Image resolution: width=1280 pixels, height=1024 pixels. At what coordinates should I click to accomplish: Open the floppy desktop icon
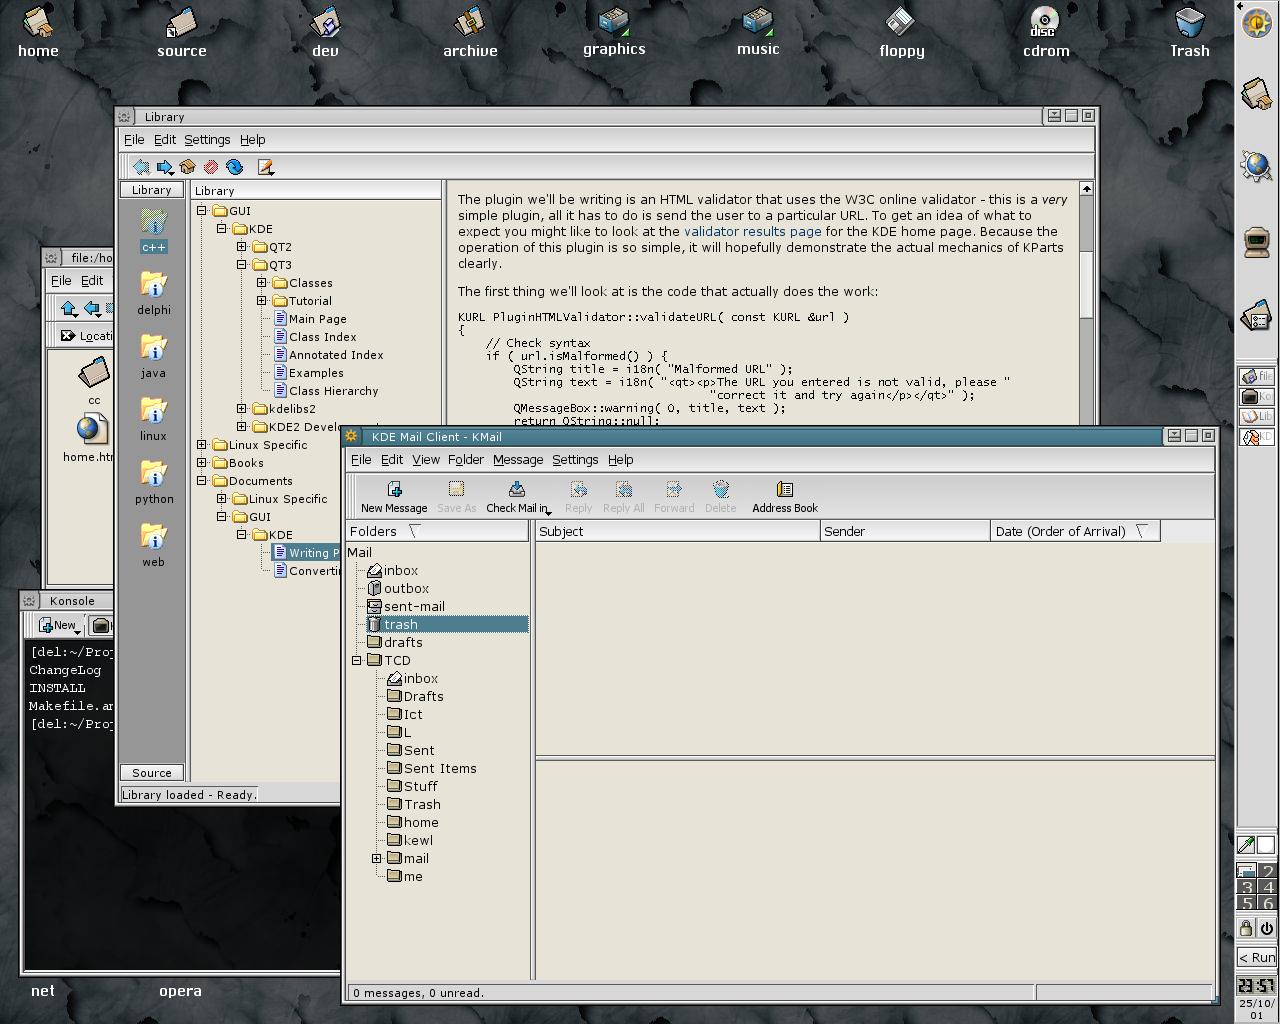(901, 31)
